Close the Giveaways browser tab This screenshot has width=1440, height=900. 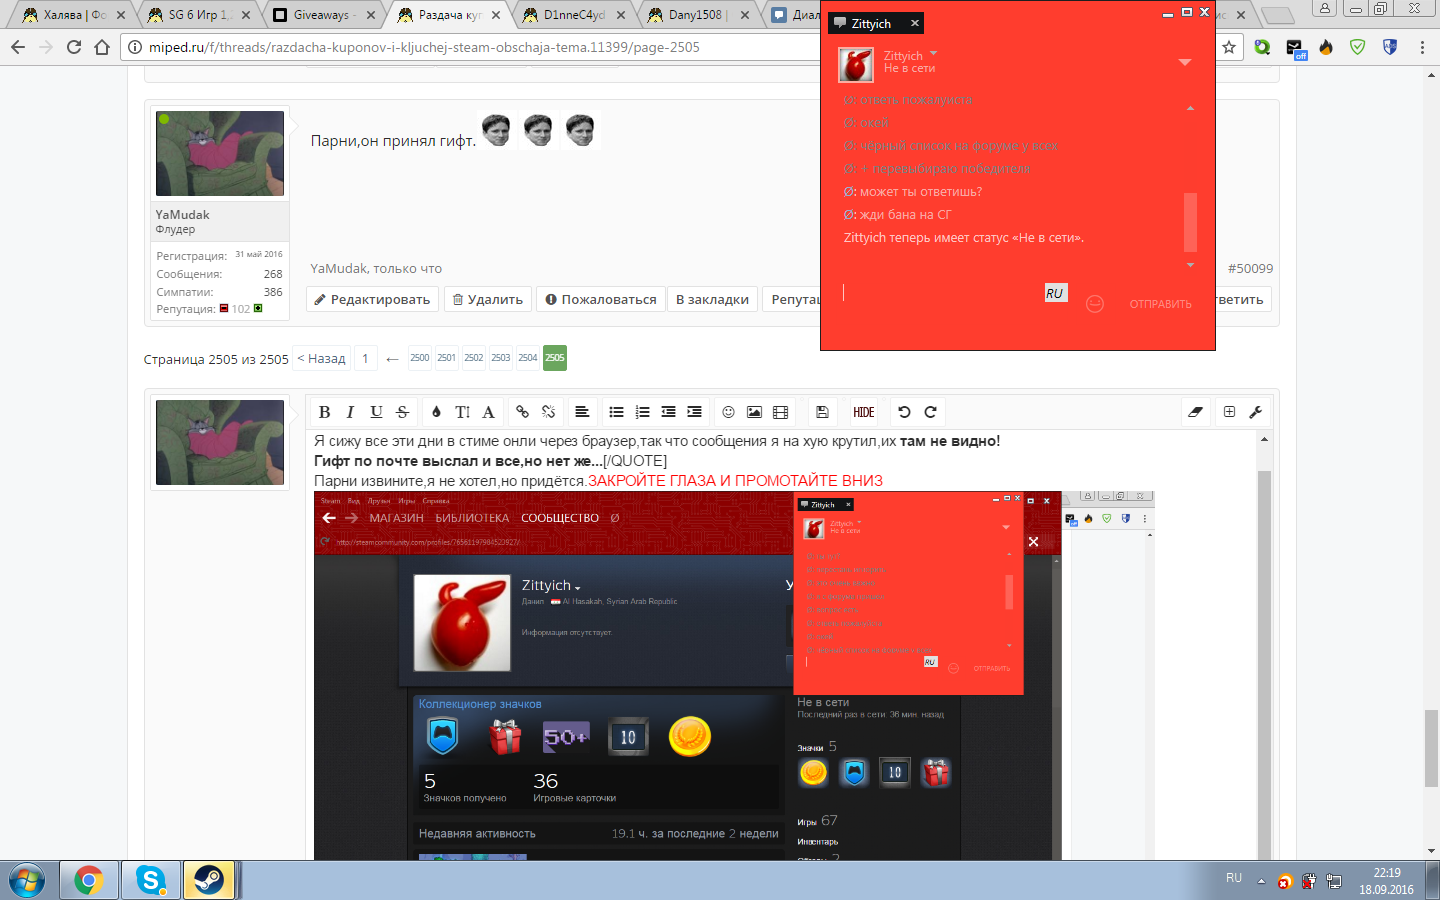[x=371, y=15]
